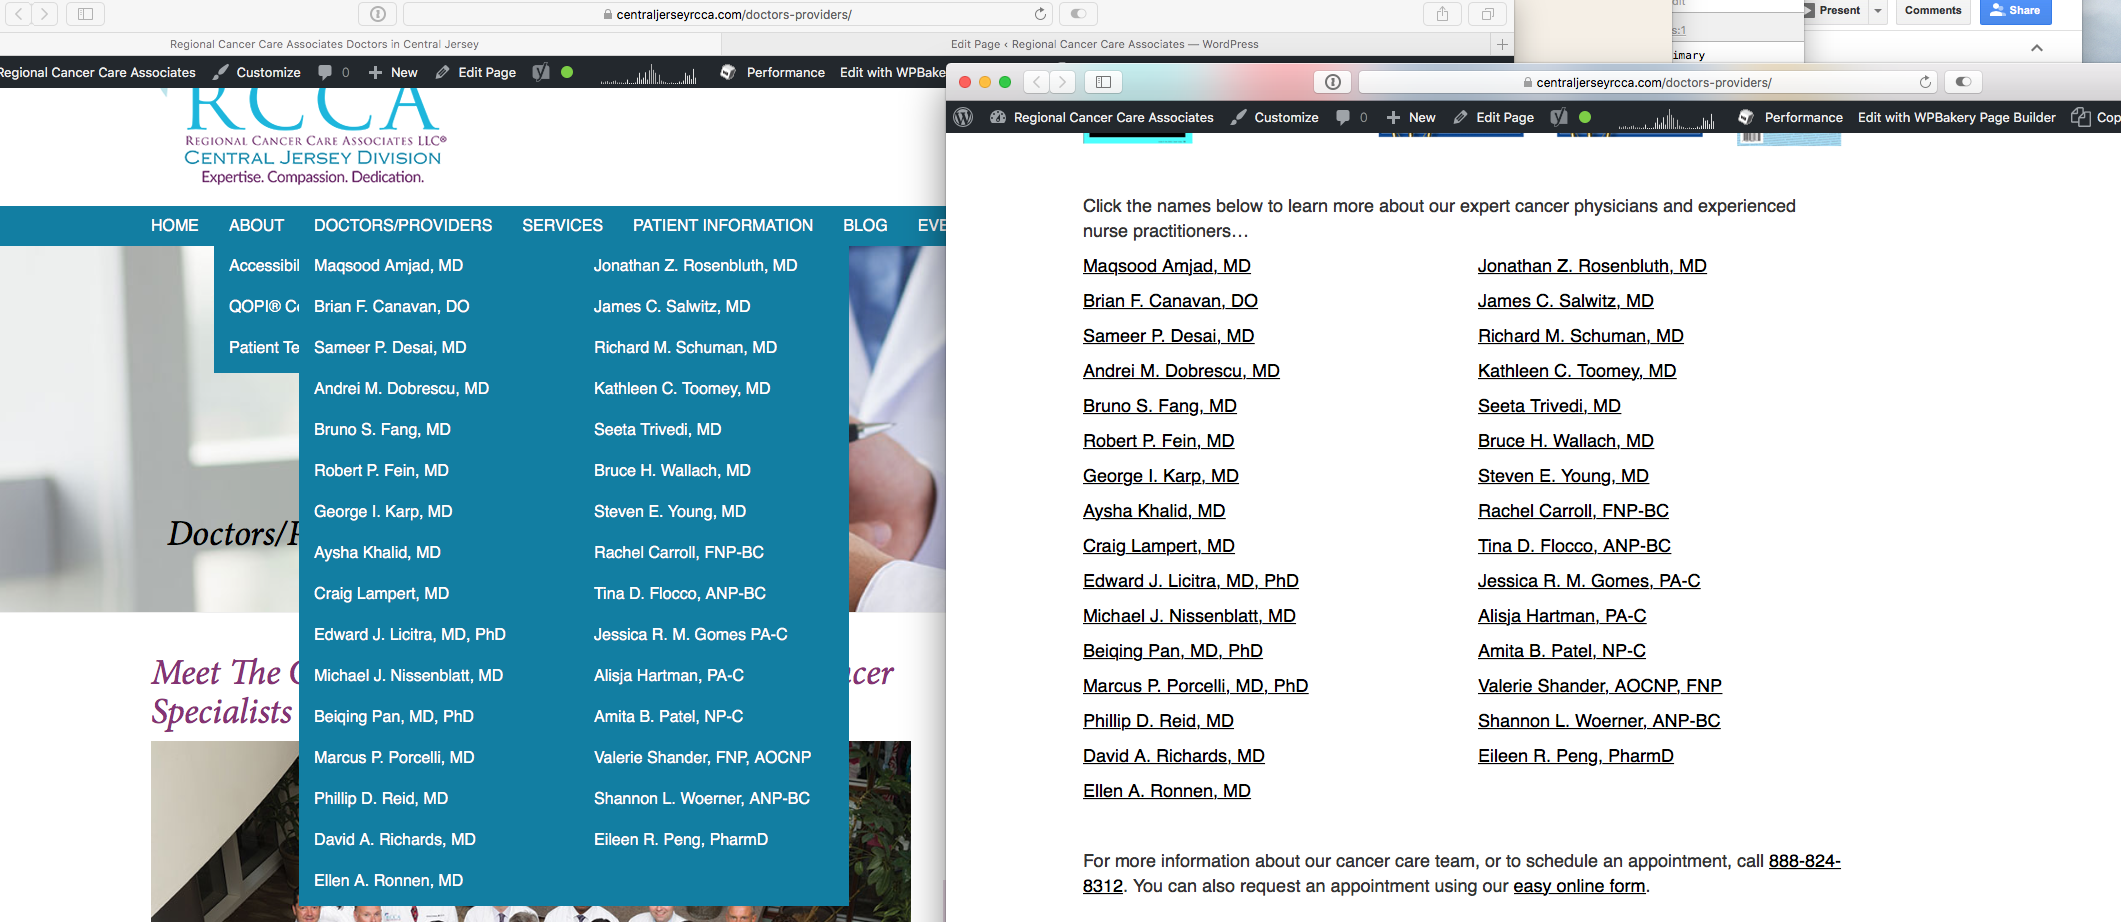Viewport: 2121px width, 922px height.
Task: Open the BLOG navigation menu item
Action: 865,226
